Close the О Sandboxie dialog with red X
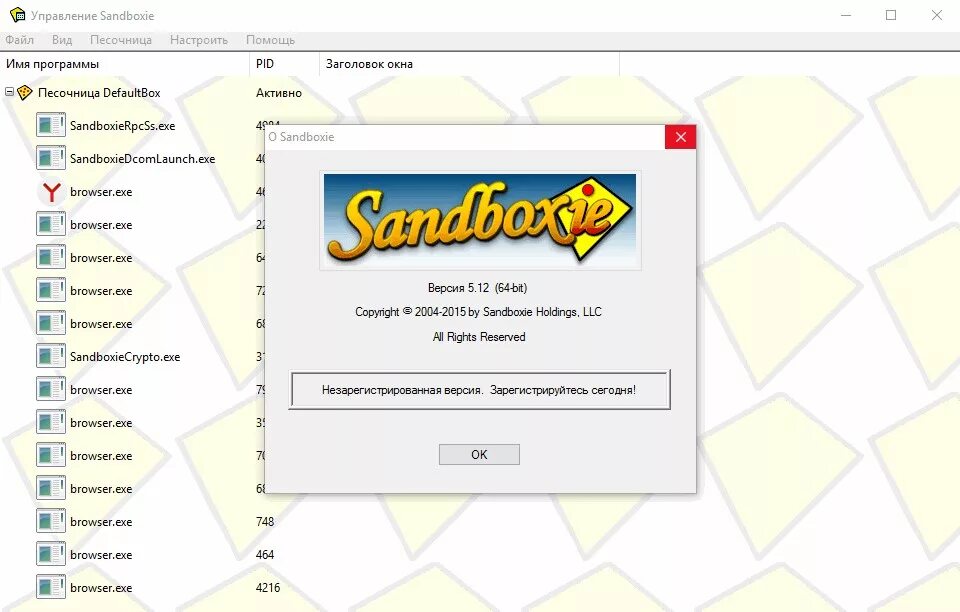Viewport: 960px width, 612px height. 680,136
